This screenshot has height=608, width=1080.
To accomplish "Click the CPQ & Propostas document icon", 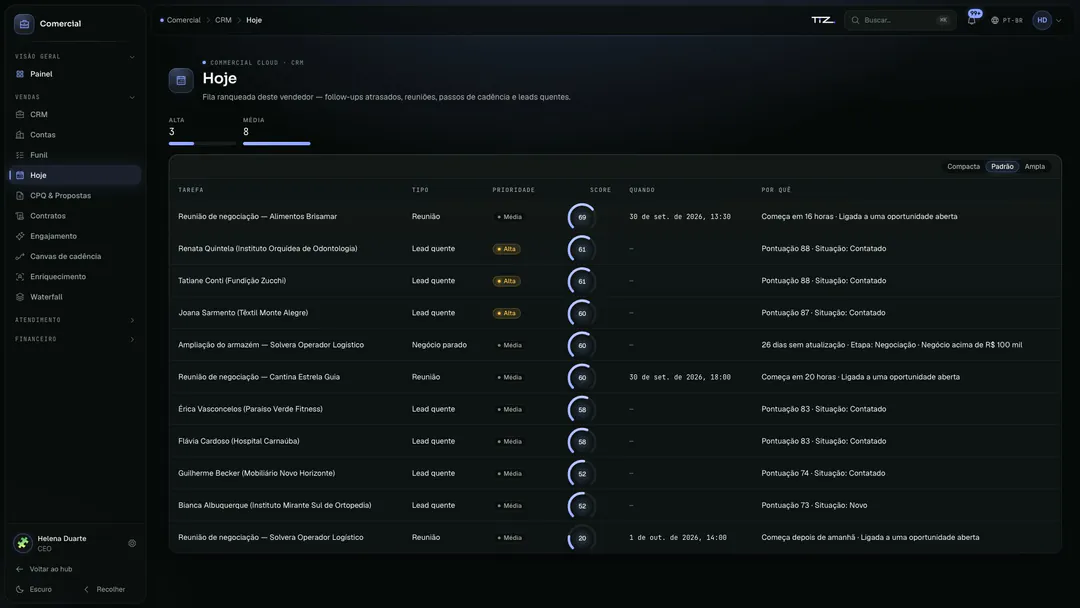I will 20,196.
